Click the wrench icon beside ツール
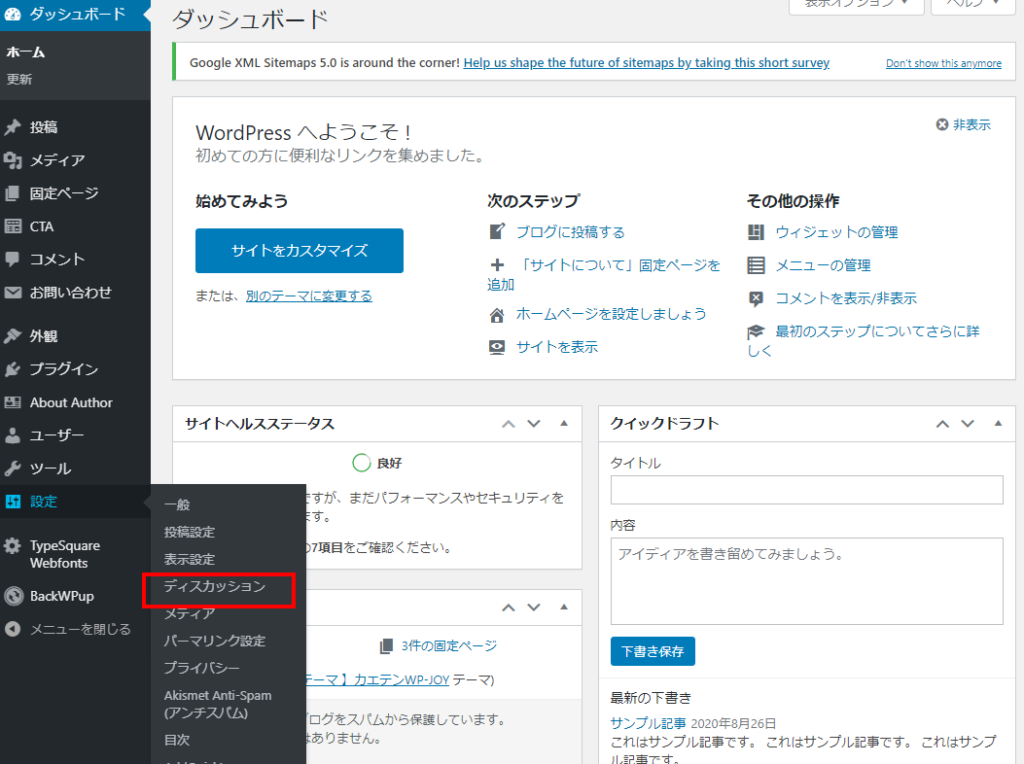The image size is (1024, 764). pos(12,468)
